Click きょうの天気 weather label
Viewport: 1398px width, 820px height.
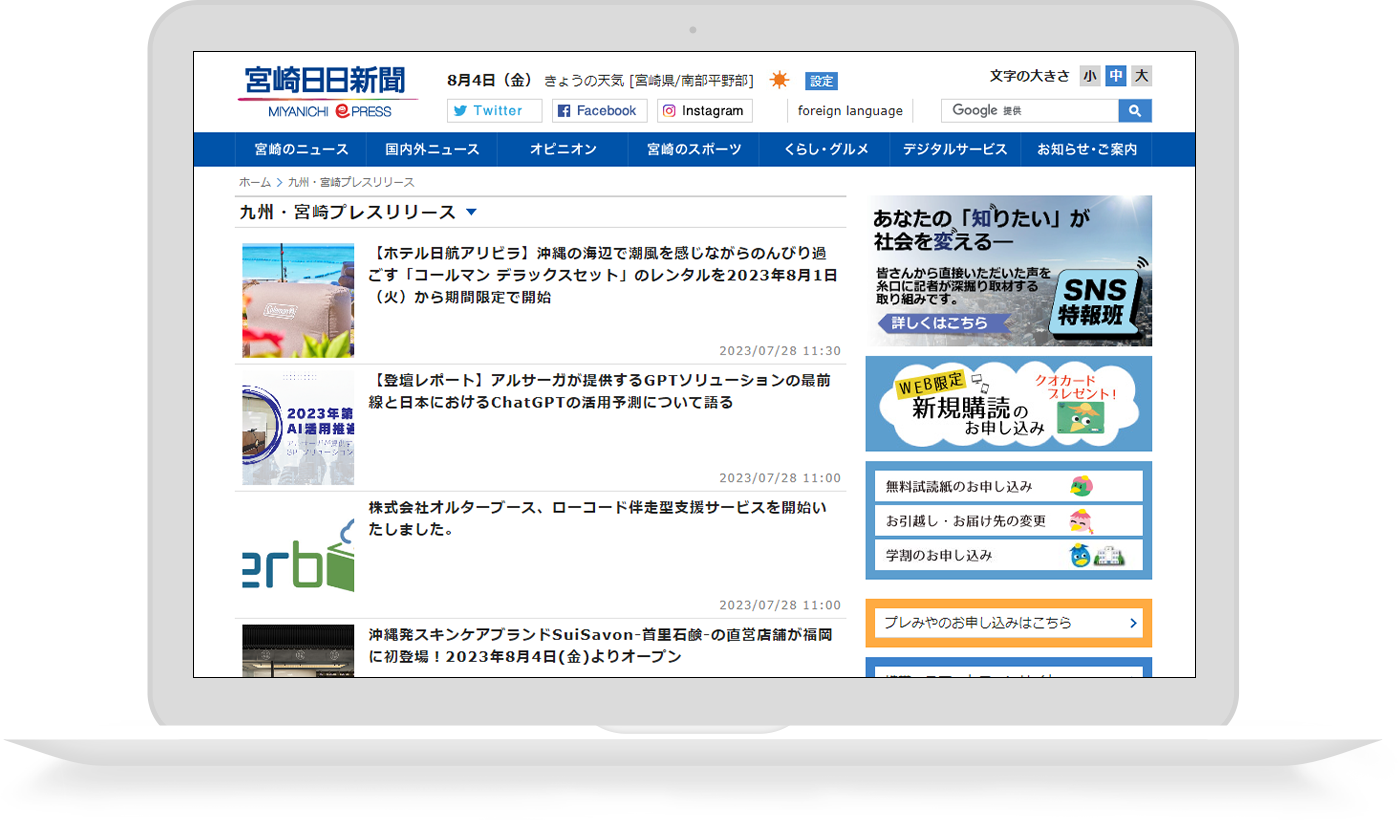pyautogui.click(x=584, y=80)
